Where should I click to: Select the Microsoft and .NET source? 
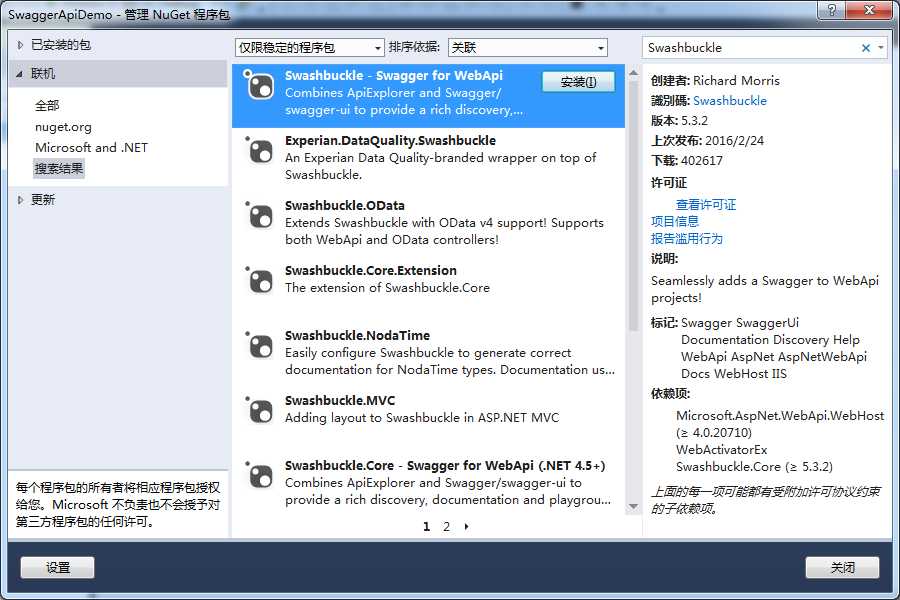pos(91,148)
